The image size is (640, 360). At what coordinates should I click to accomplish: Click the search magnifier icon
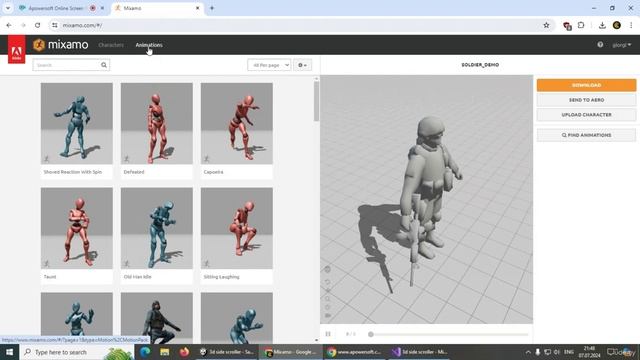click(x=104, y=65)
